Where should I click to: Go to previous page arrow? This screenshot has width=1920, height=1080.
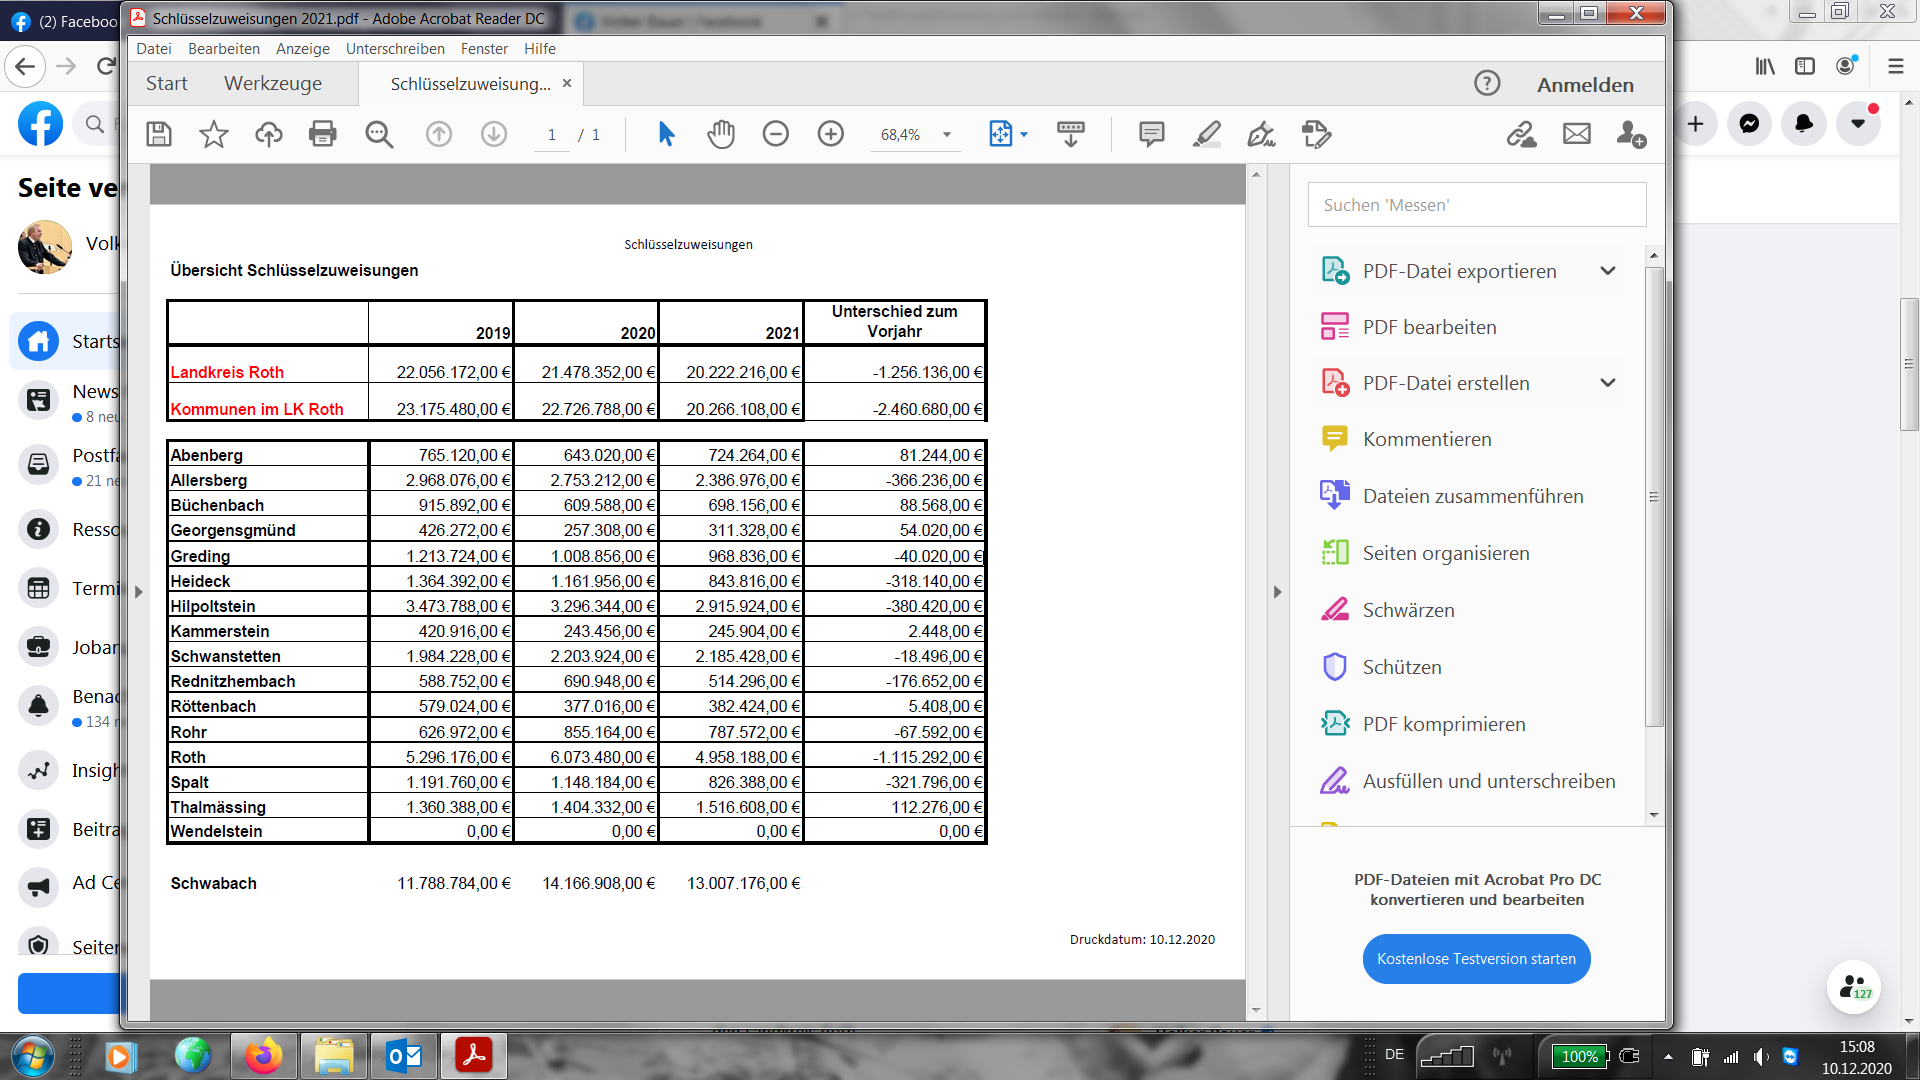pos(439,134)
